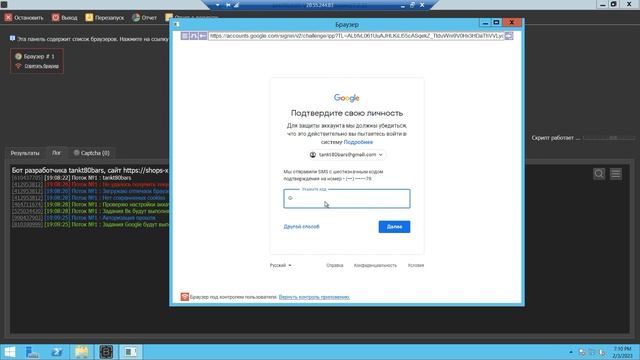Open PowerShell in the taskbar
Screen dimensions: 640x360
pyautogui.click(x=57, y=352)
